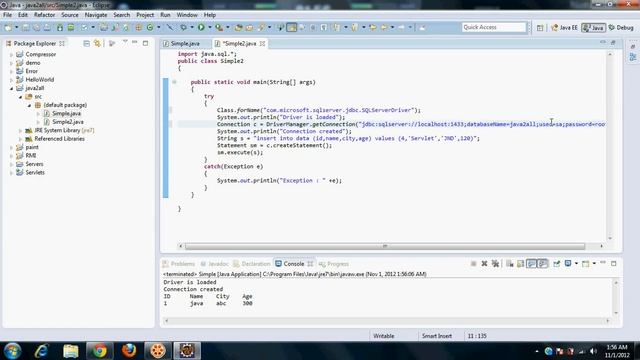
Task: Toggle main method fold marker in editor
Action: tap(174, 82)
